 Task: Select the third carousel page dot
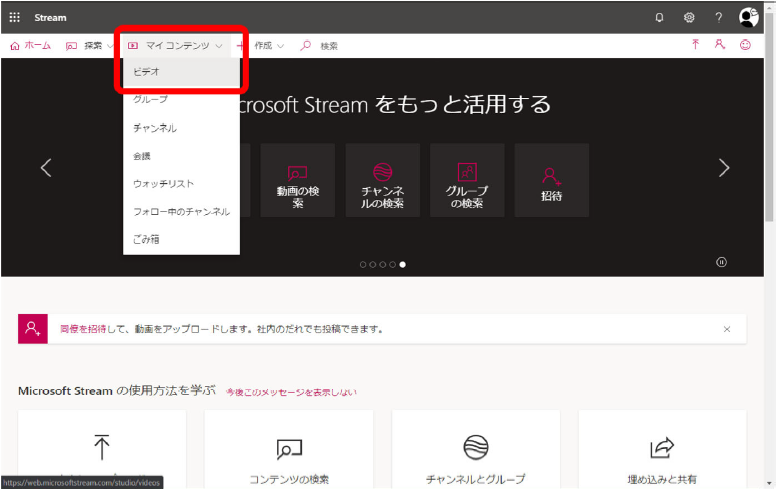(383, 265)
